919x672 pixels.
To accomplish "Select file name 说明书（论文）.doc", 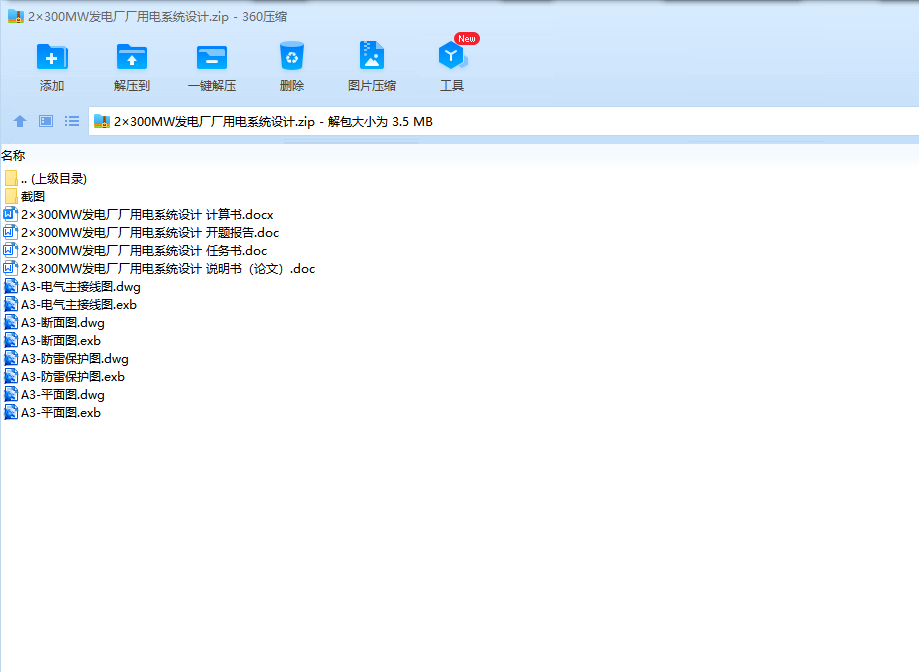I will tap(168, 269).
